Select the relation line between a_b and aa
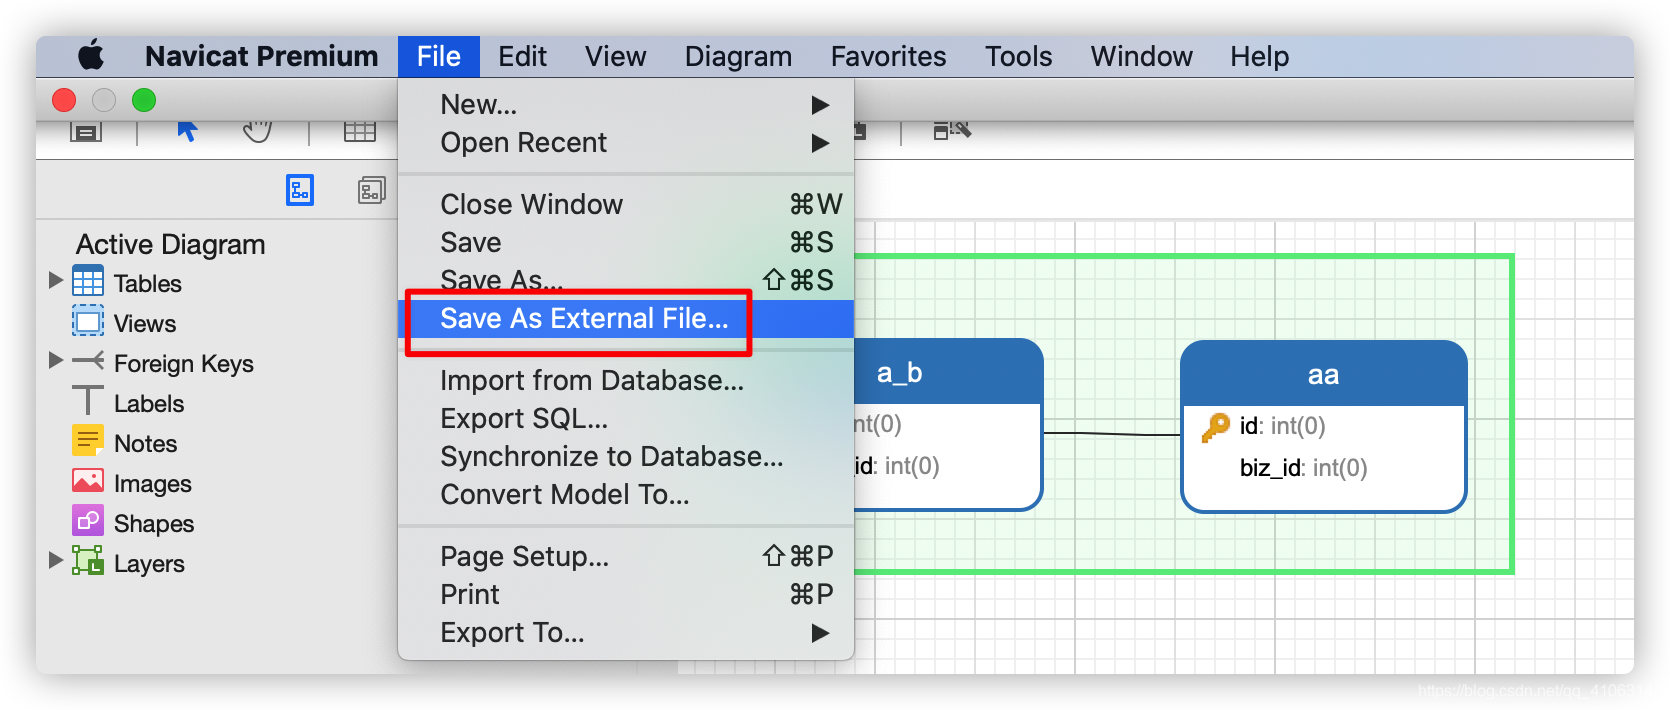 click(1112, 434)
